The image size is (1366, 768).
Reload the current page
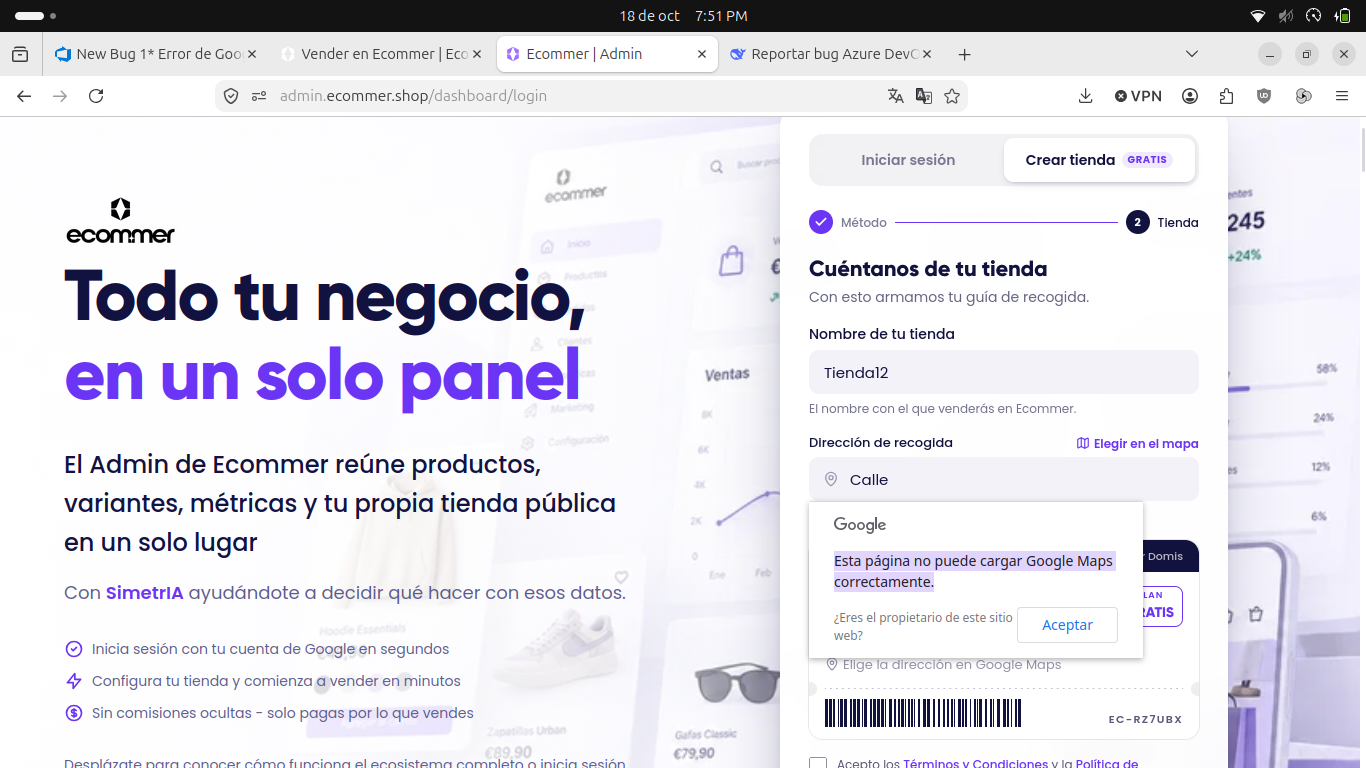96,96
